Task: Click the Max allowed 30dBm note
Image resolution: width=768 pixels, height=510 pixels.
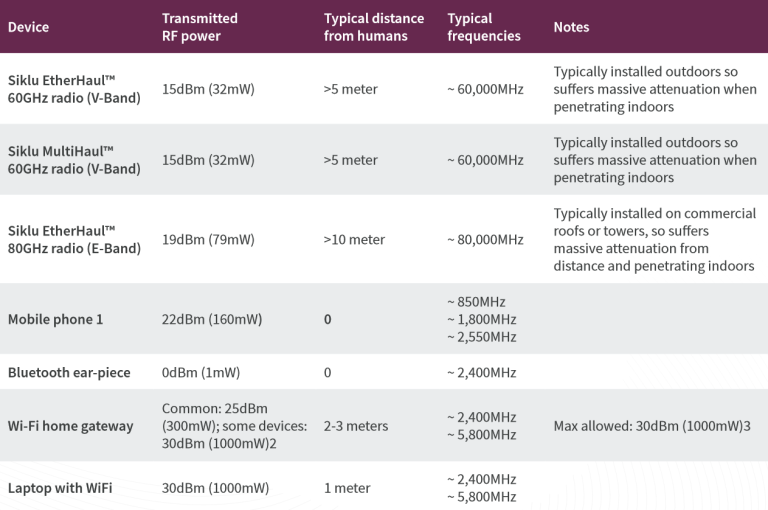Action: click(652, 426)
